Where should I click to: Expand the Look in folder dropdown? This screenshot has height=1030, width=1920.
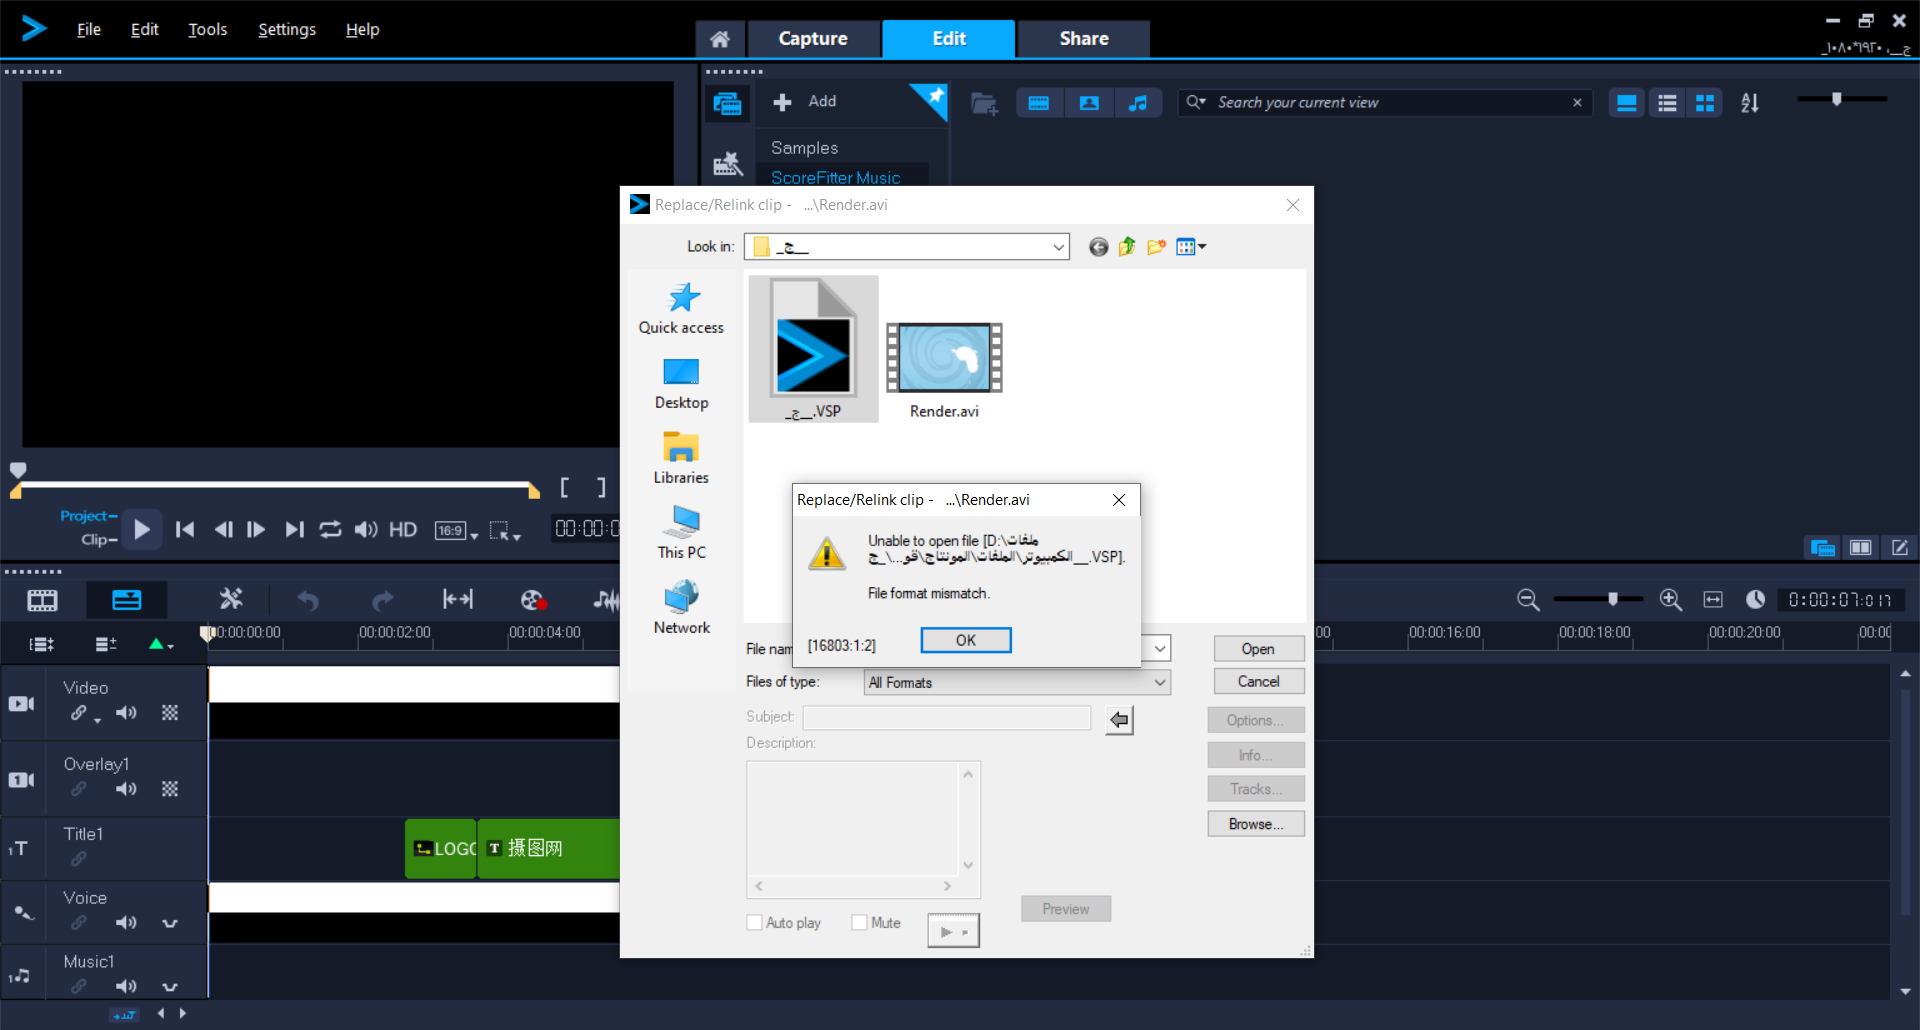click(x=1058, y=247)
